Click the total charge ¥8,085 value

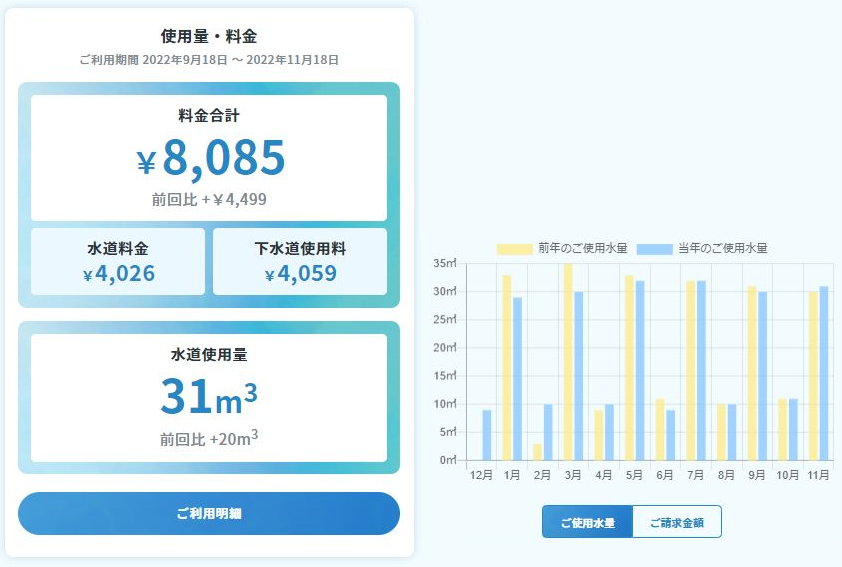pos(210,158)
